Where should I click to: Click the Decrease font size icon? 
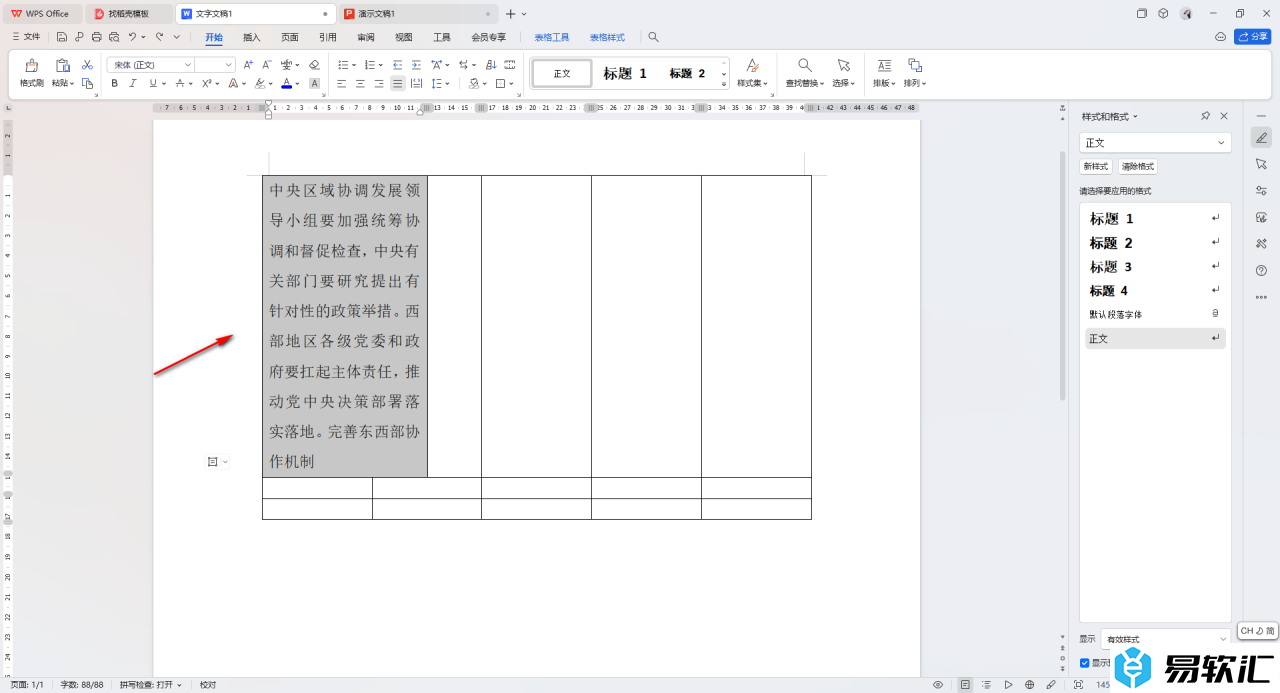pyautogui.click(x=267, y=64)
